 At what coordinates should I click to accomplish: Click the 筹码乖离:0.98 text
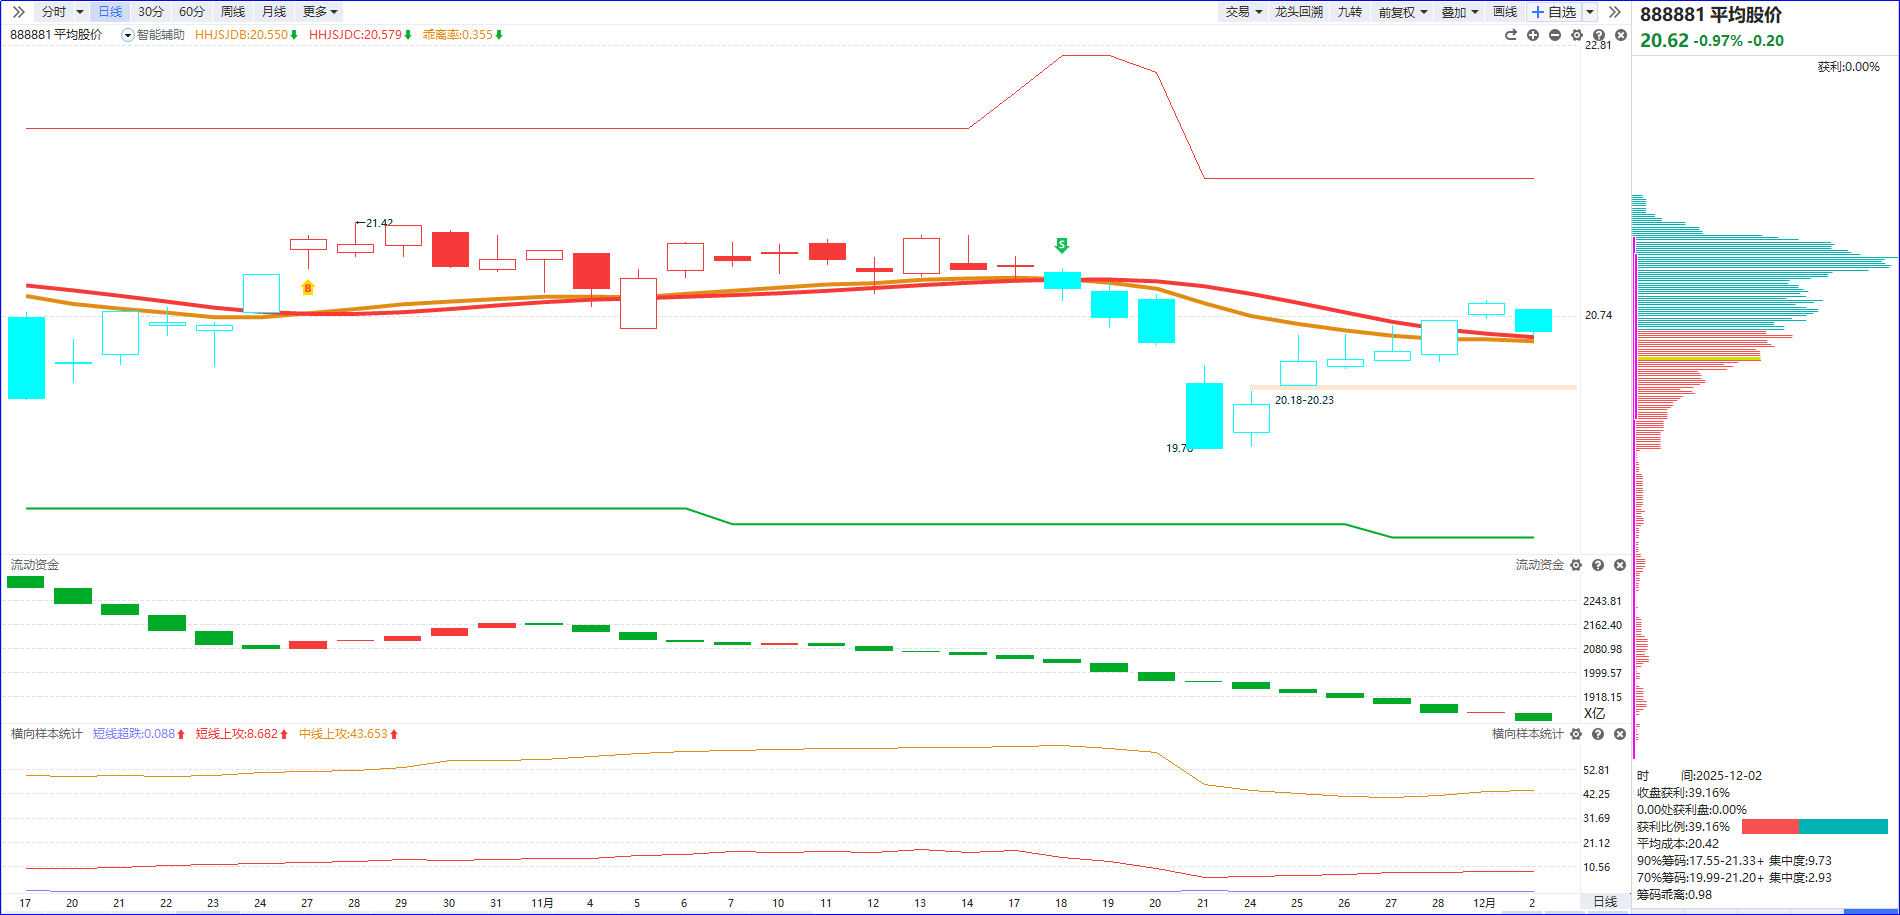[1674, 895]
